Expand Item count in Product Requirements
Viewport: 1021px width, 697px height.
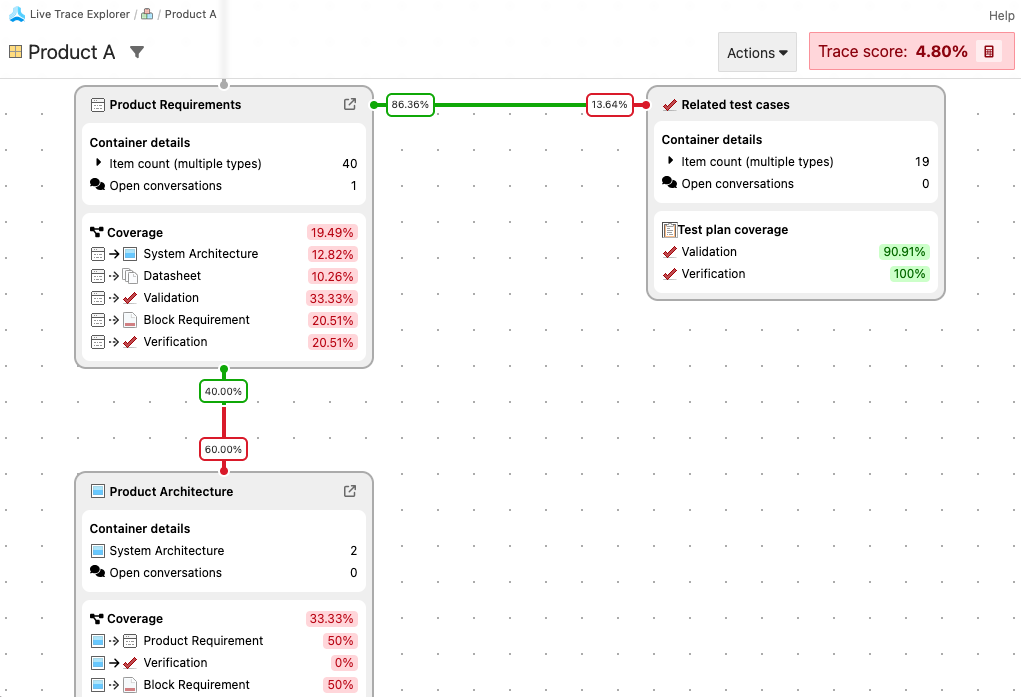(97, 163)
